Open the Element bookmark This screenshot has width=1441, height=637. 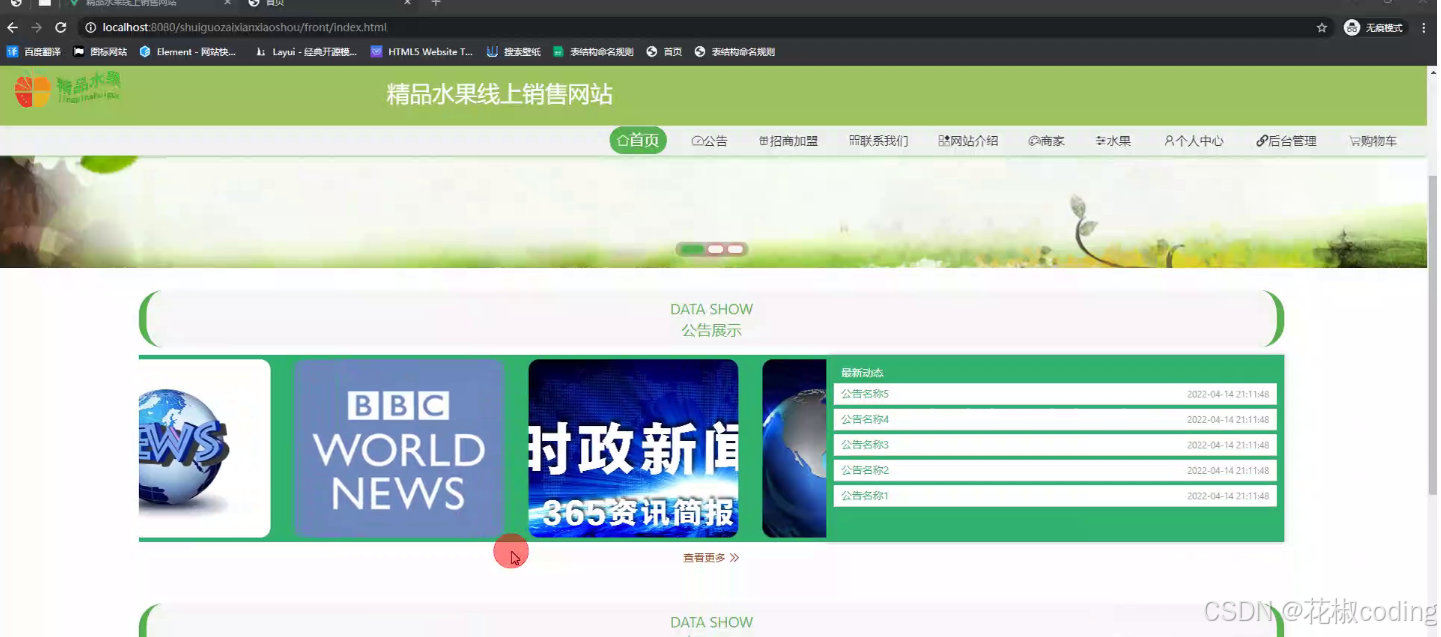coord(188,52)
